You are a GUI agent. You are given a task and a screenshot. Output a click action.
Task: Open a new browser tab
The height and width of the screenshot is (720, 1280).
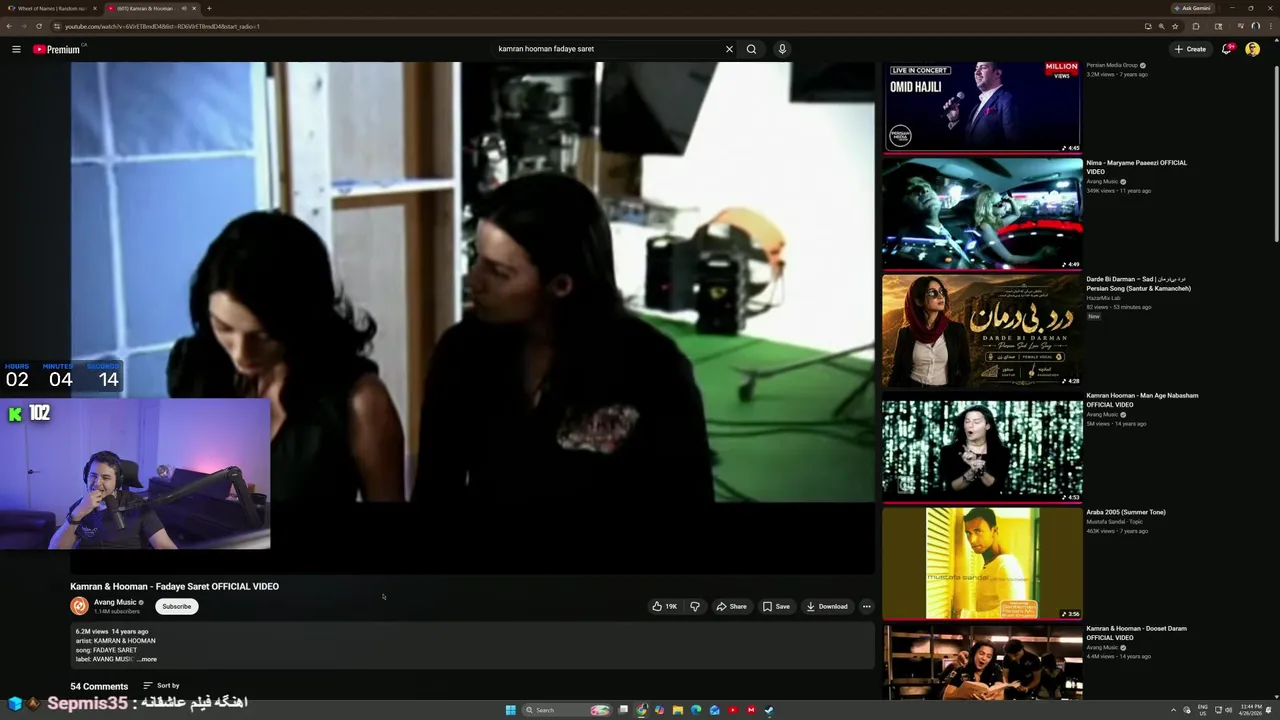point(209,8)
